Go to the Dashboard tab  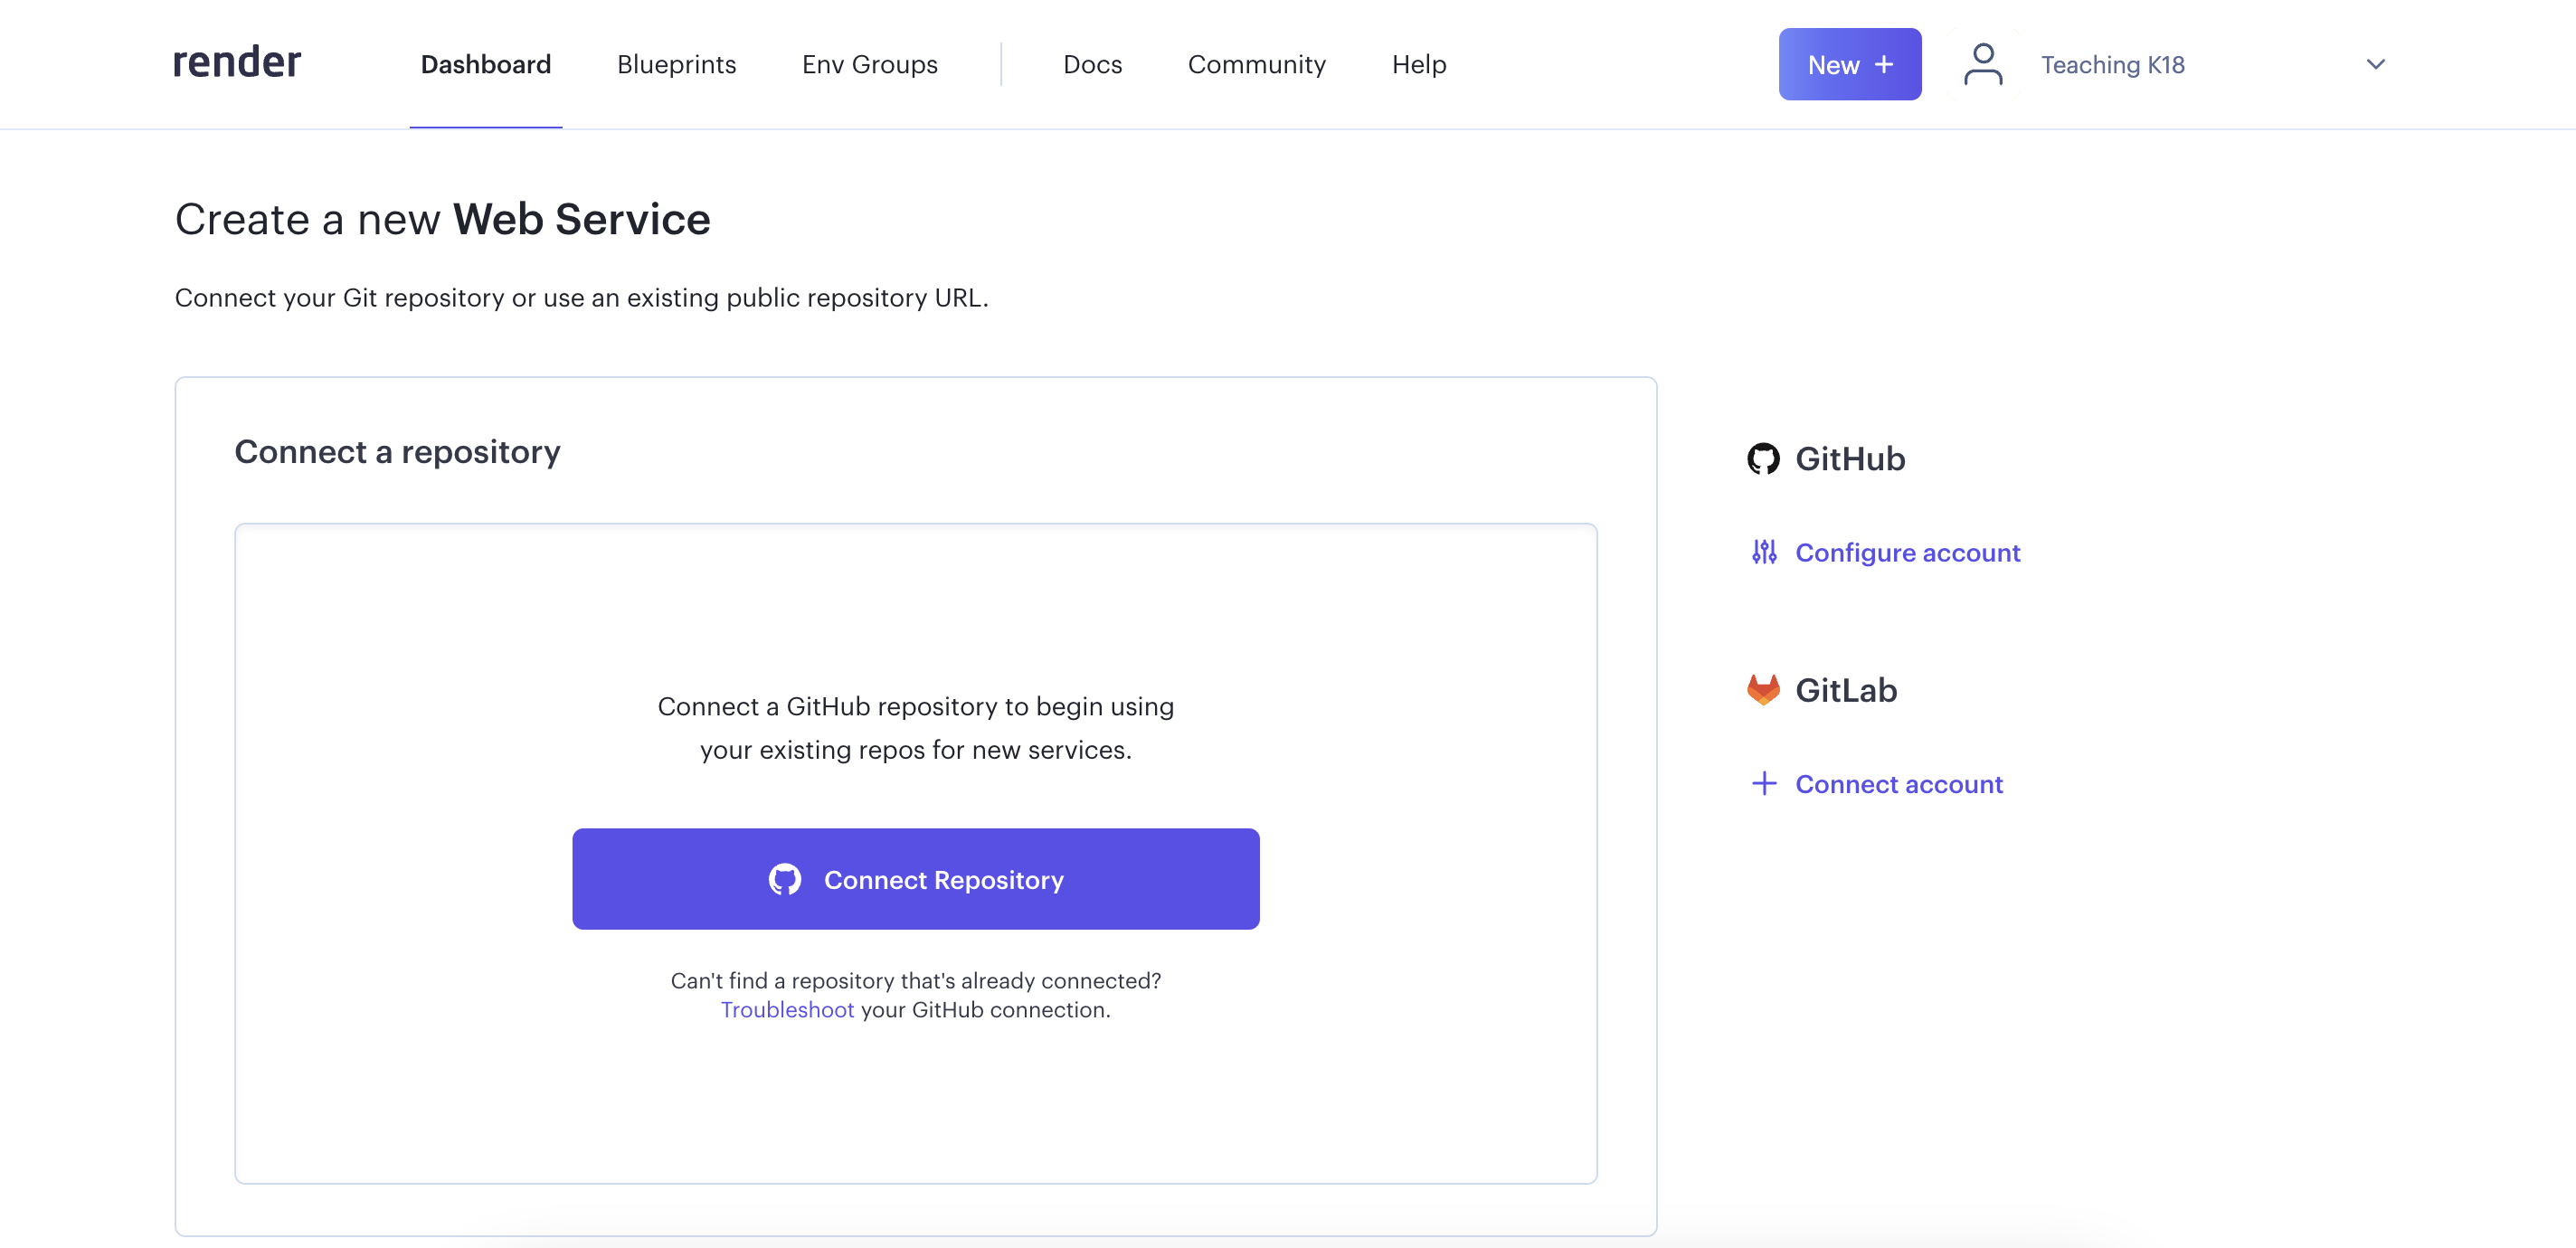[x=485, y=65]
